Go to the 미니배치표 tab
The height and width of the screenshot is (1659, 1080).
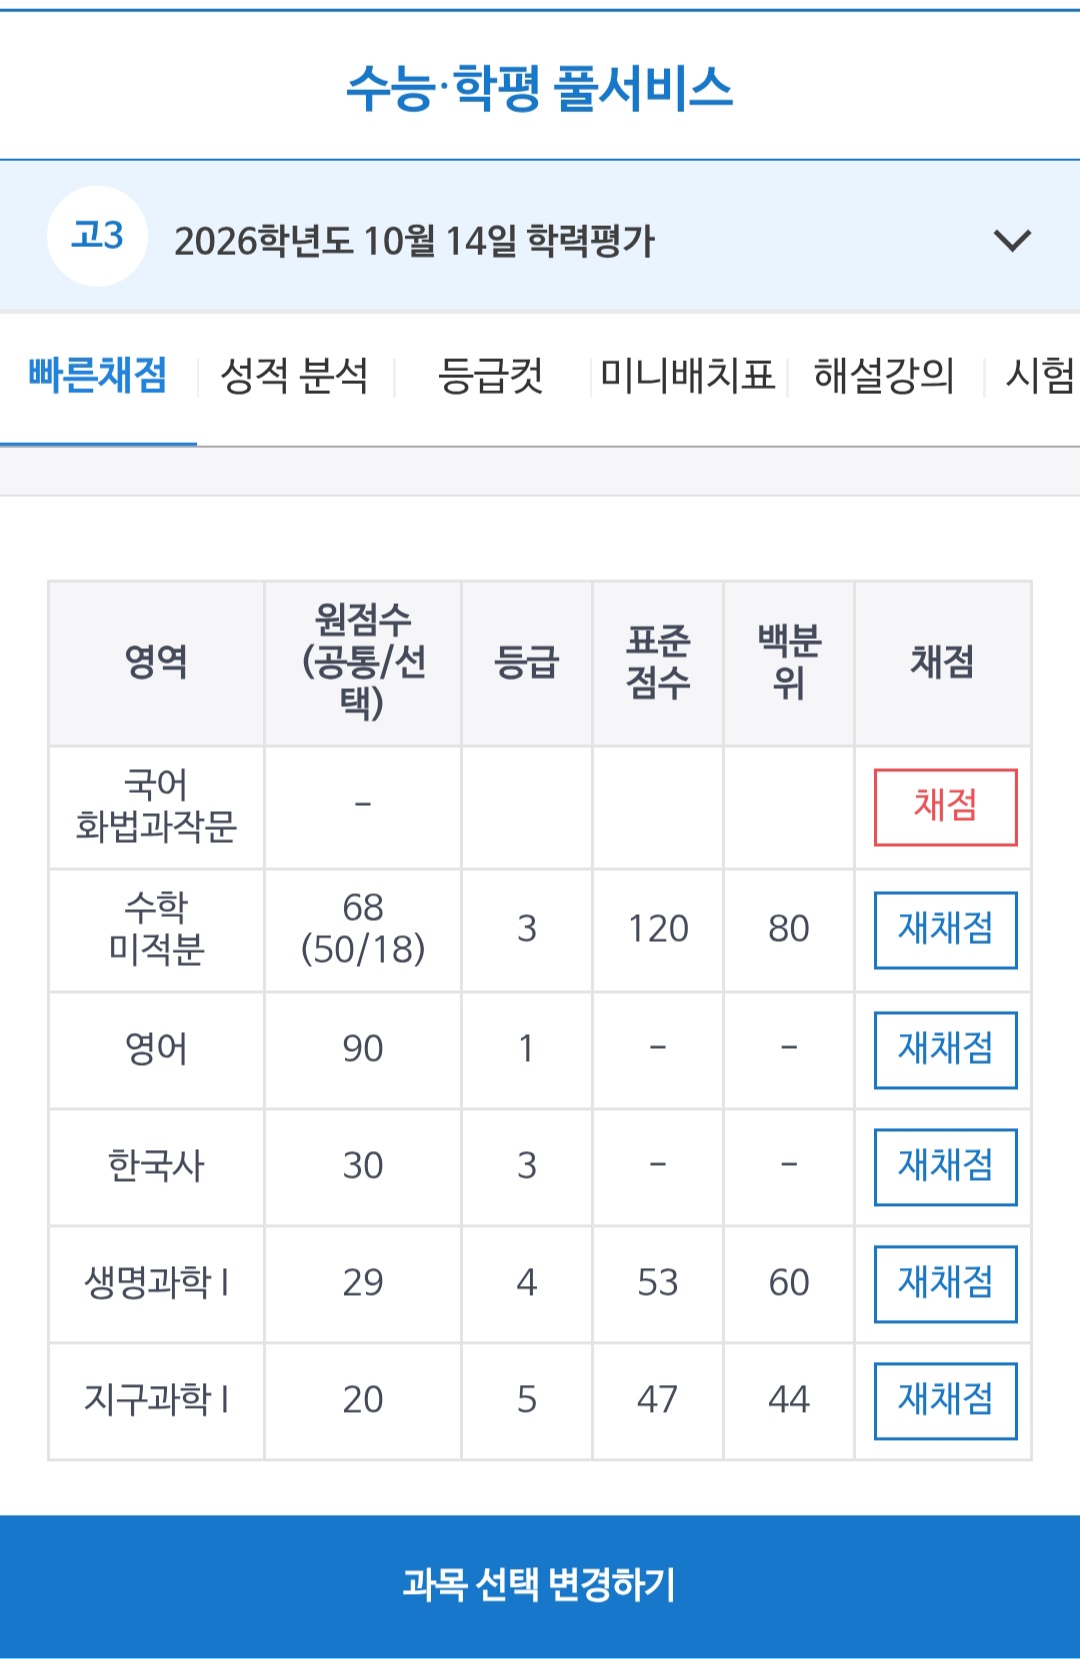pyautogui.click(x=688, y=377)
